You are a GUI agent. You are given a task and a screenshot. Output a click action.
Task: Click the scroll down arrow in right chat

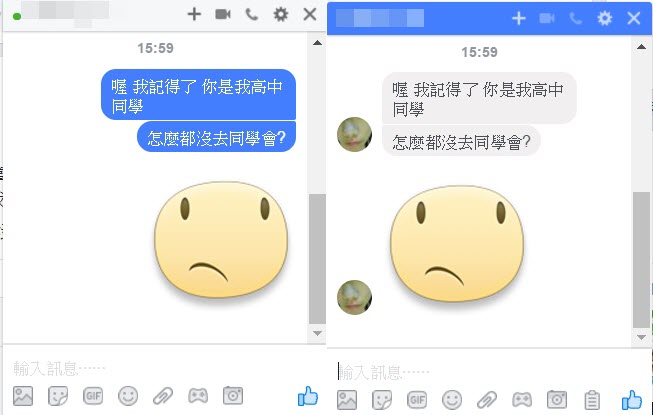[x=641, y=337]
